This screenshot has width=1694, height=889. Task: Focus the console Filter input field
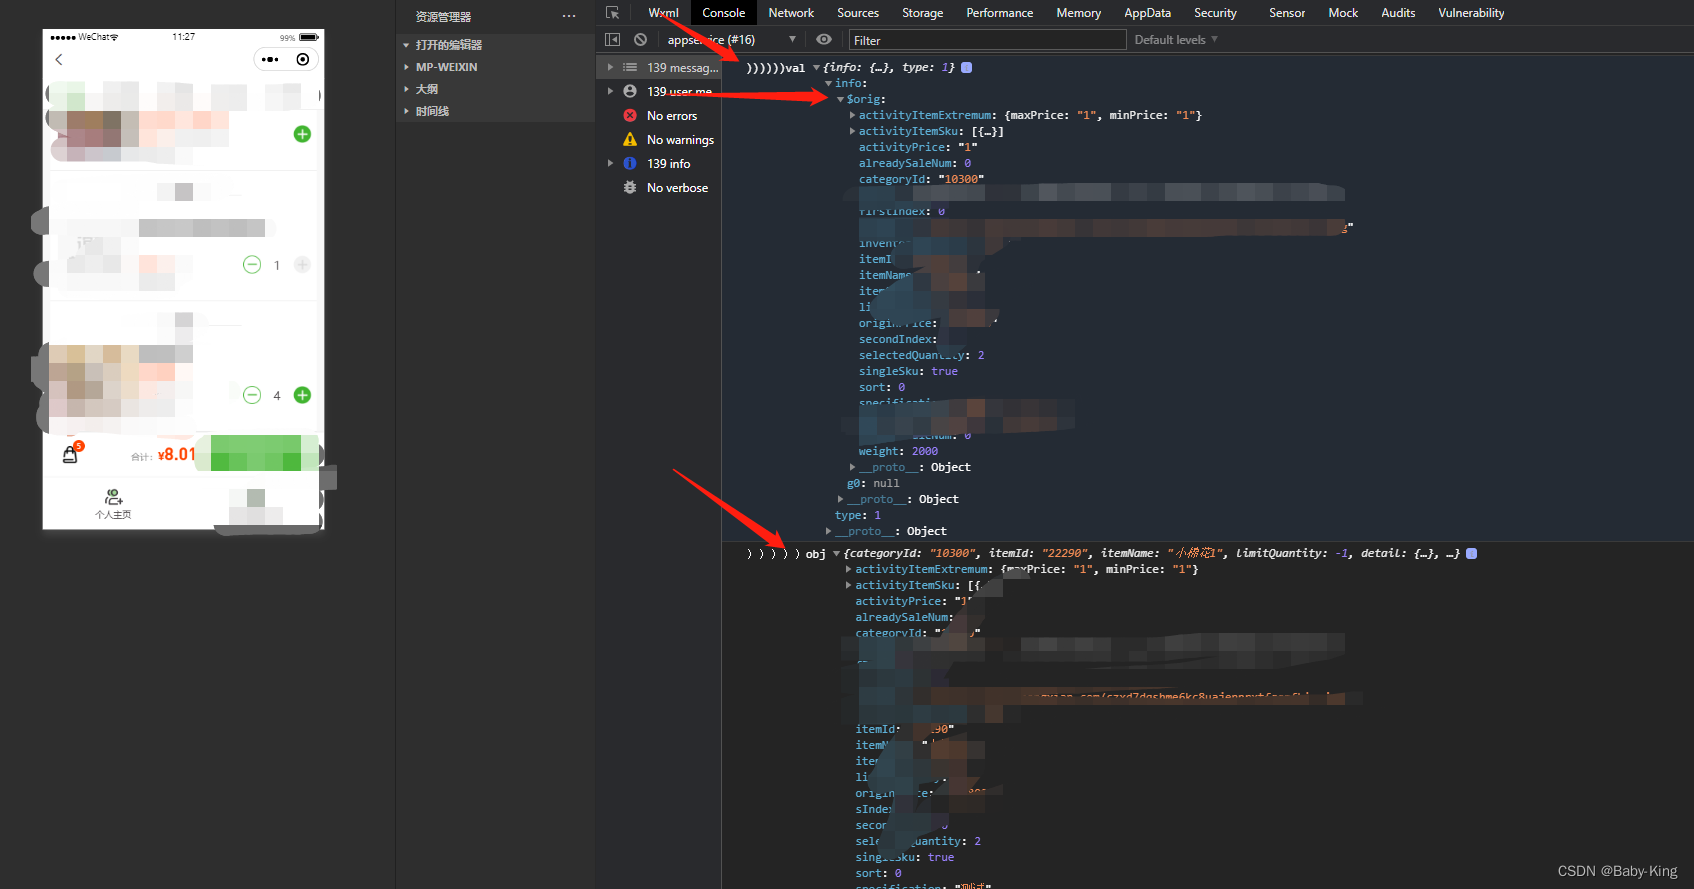987,40
